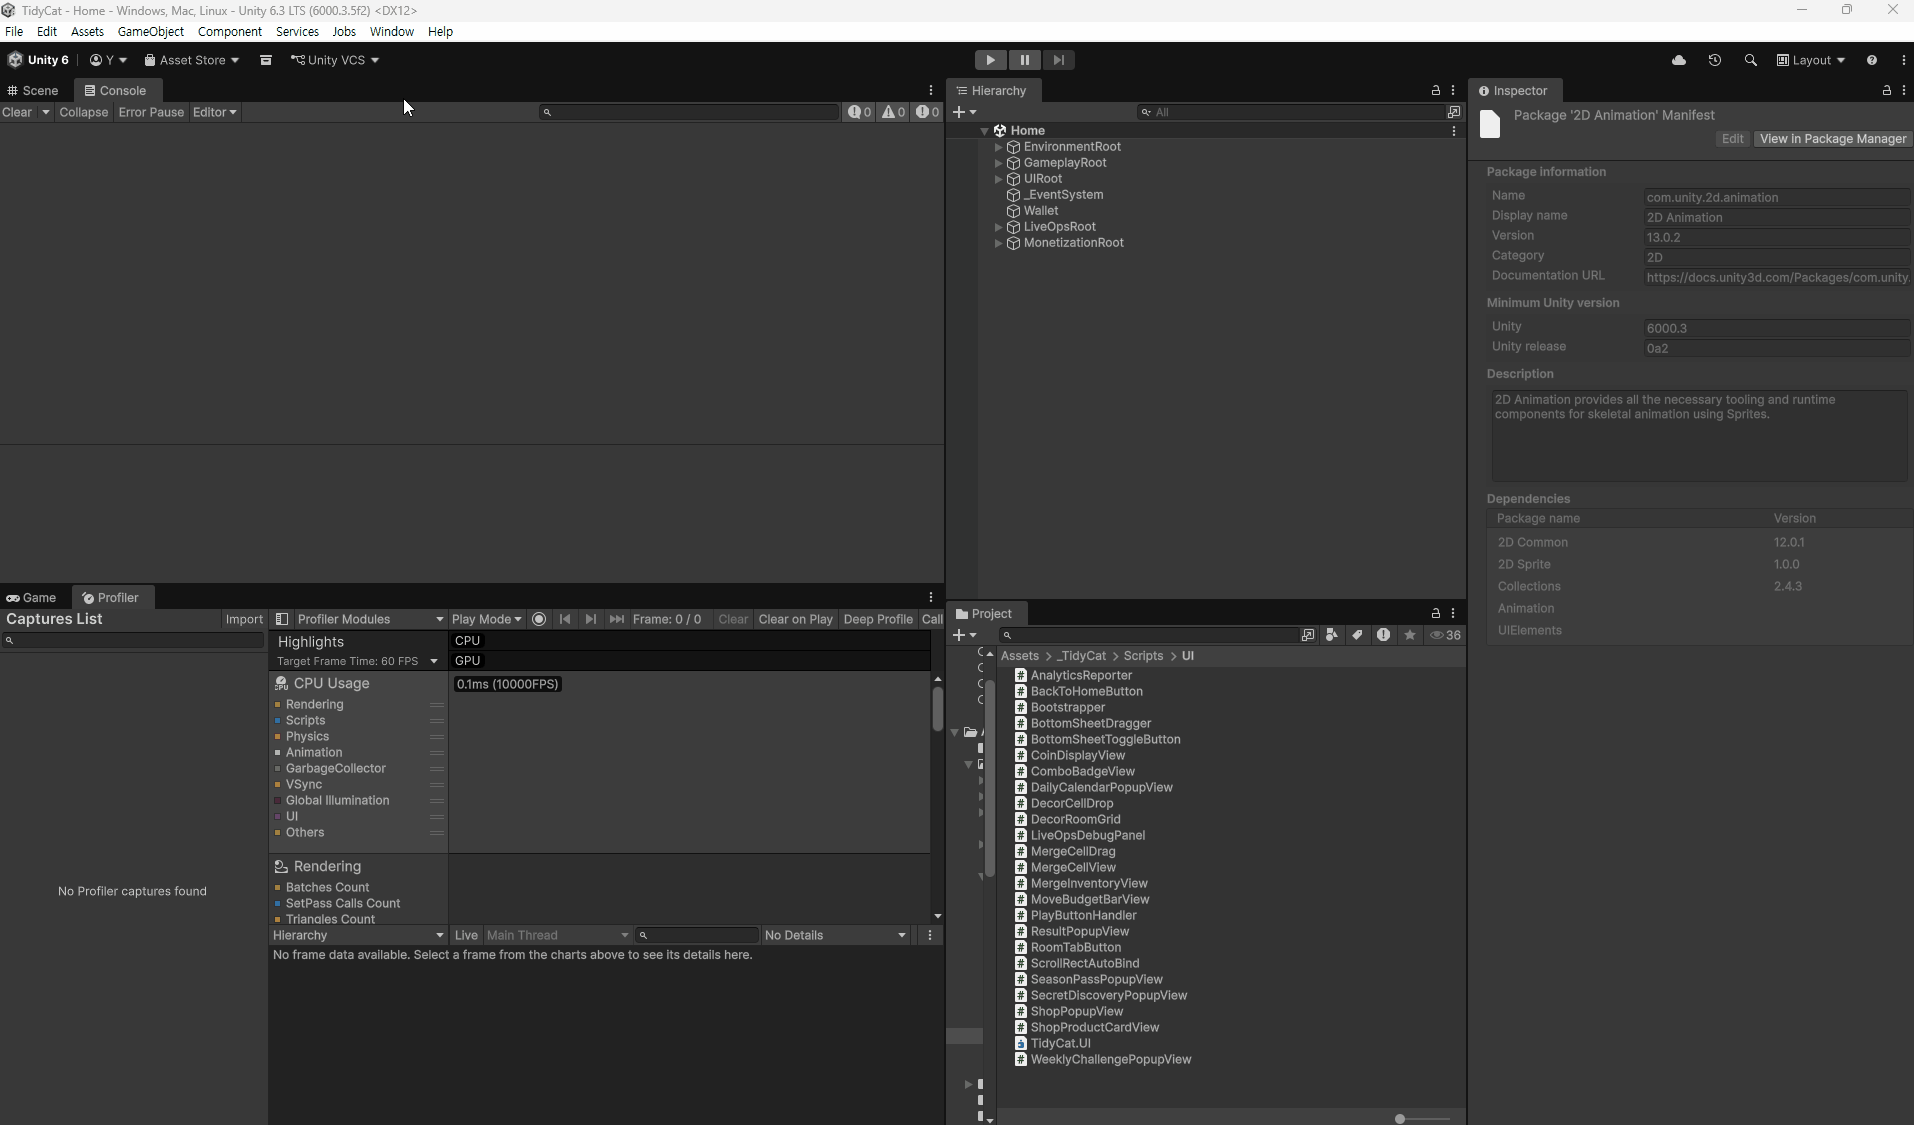Toggle the Collapse console option
Image resolution: width=1914 pixels, height=1125 pixels.
click(83, 112)
